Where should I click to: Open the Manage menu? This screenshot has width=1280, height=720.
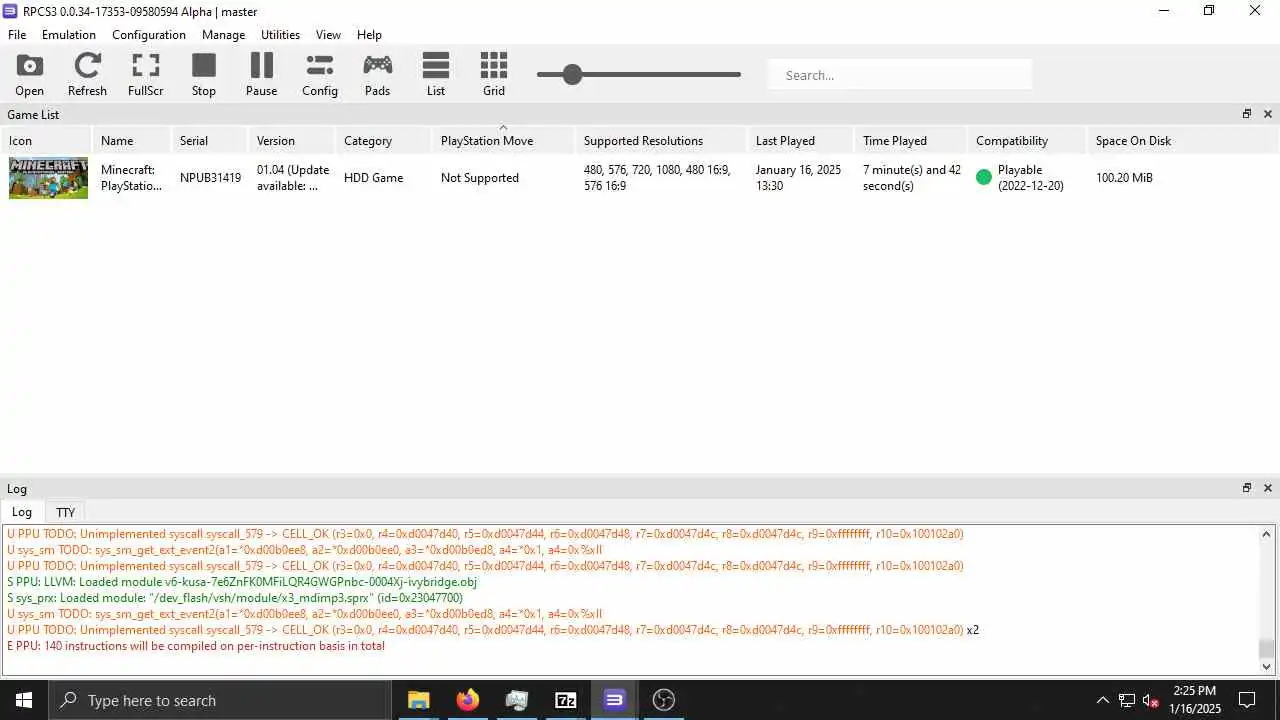click(x=223, y=35)
